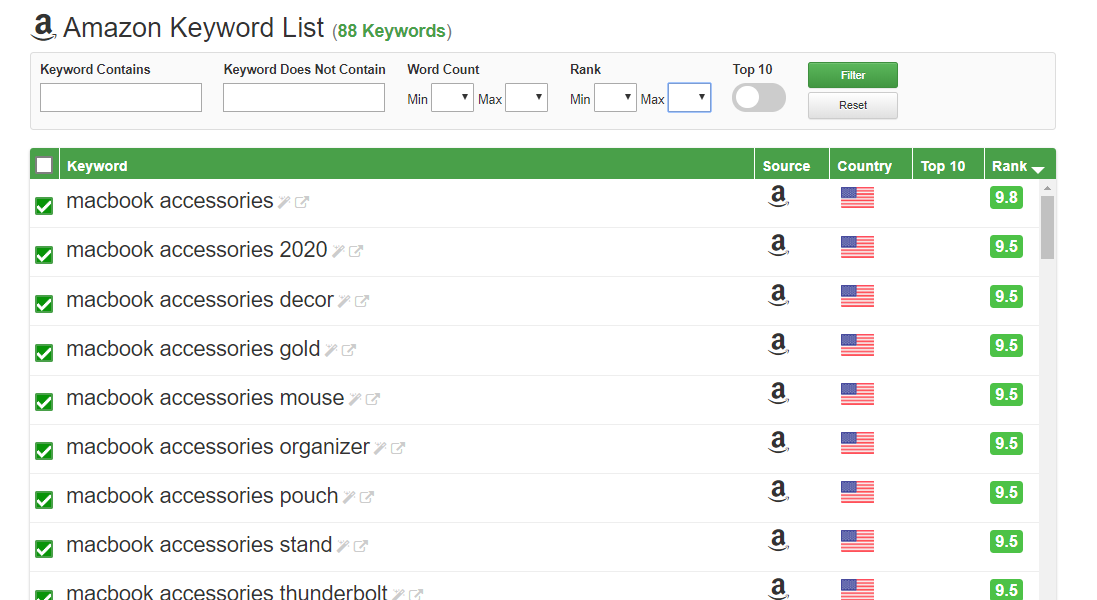Click the edit pencil icon beside 'macbook accessories 2020'

[x=338, y=251]
